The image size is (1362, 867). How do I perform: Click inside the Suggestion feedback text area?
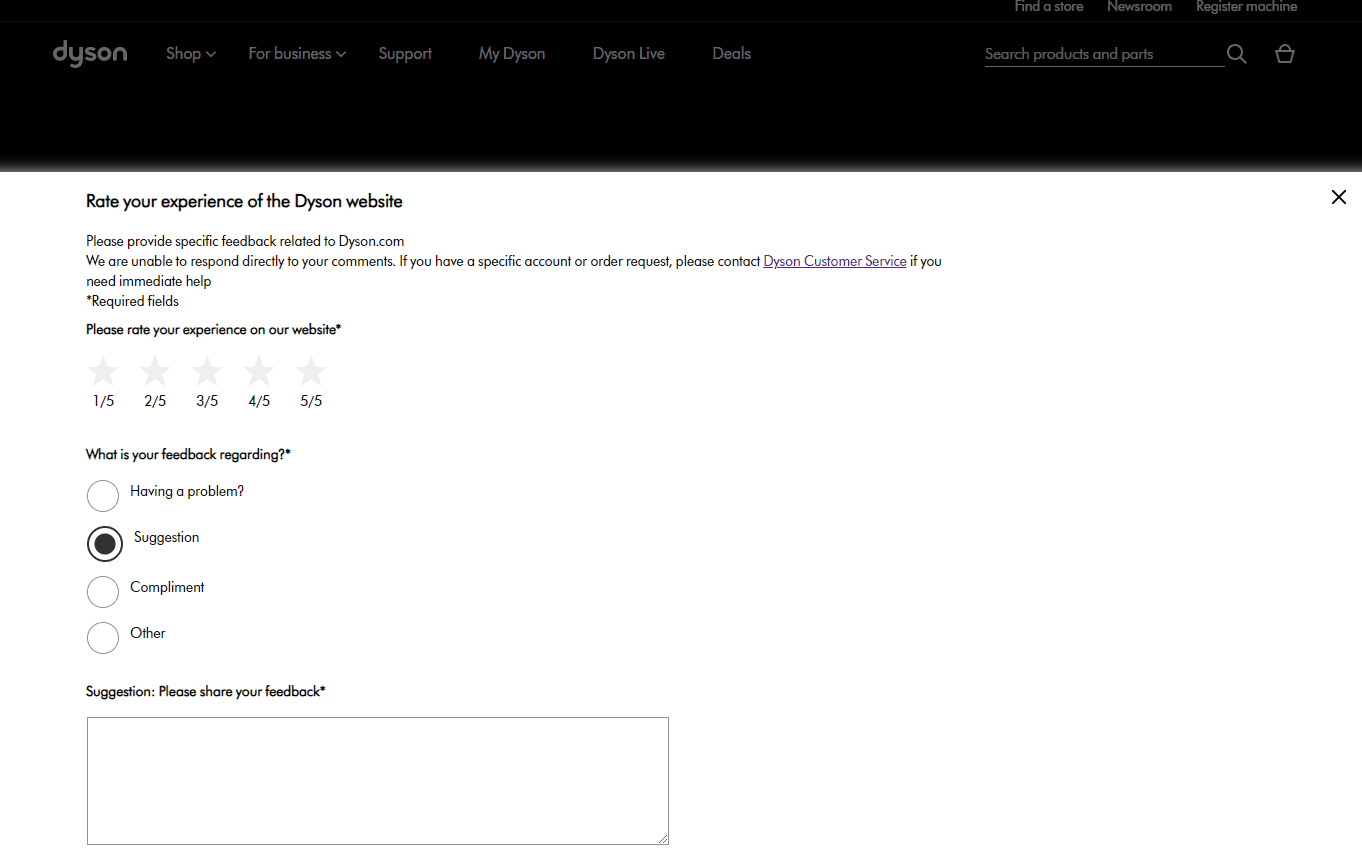pyautogui.click(x=378, y=781)
